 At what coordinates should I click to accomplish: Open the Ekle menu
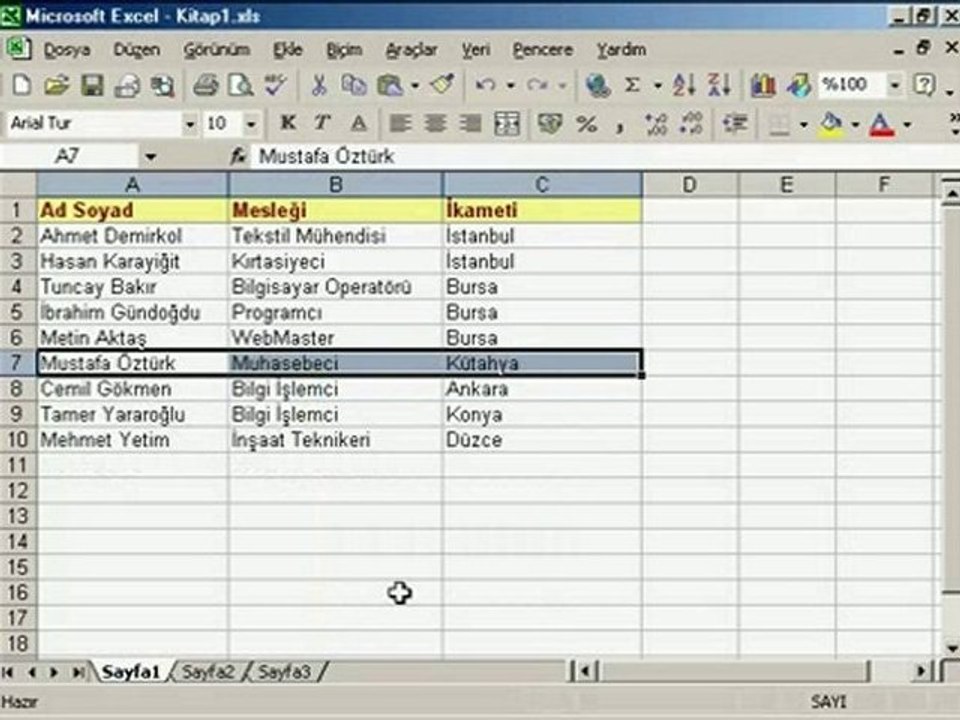click(288, 50)
